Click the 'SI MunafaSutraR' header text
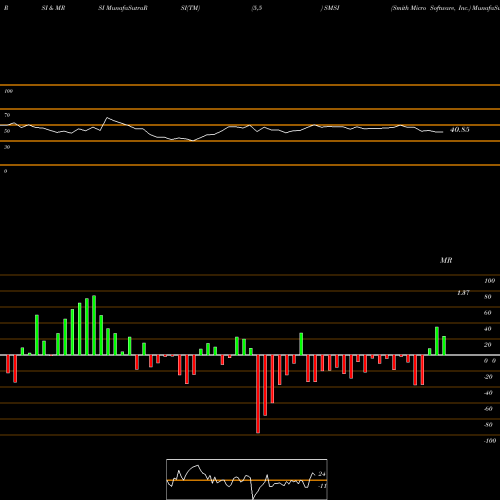 coord(123,8)
